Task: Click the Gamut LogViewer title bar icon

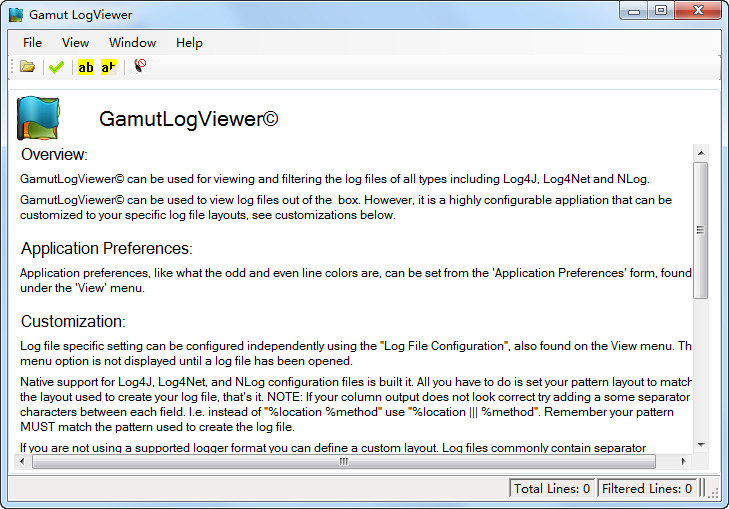Action: pos(16,14)
